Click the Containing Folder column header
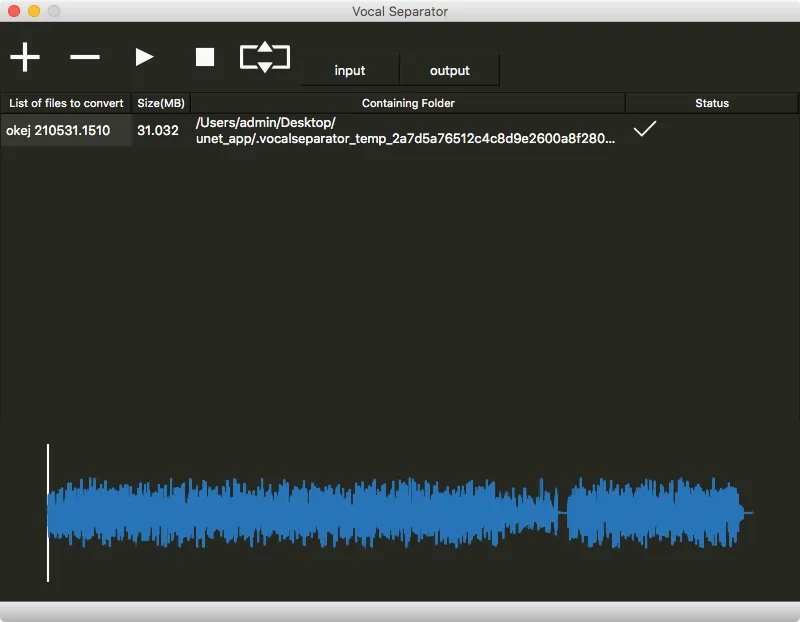 coord(408,103)
